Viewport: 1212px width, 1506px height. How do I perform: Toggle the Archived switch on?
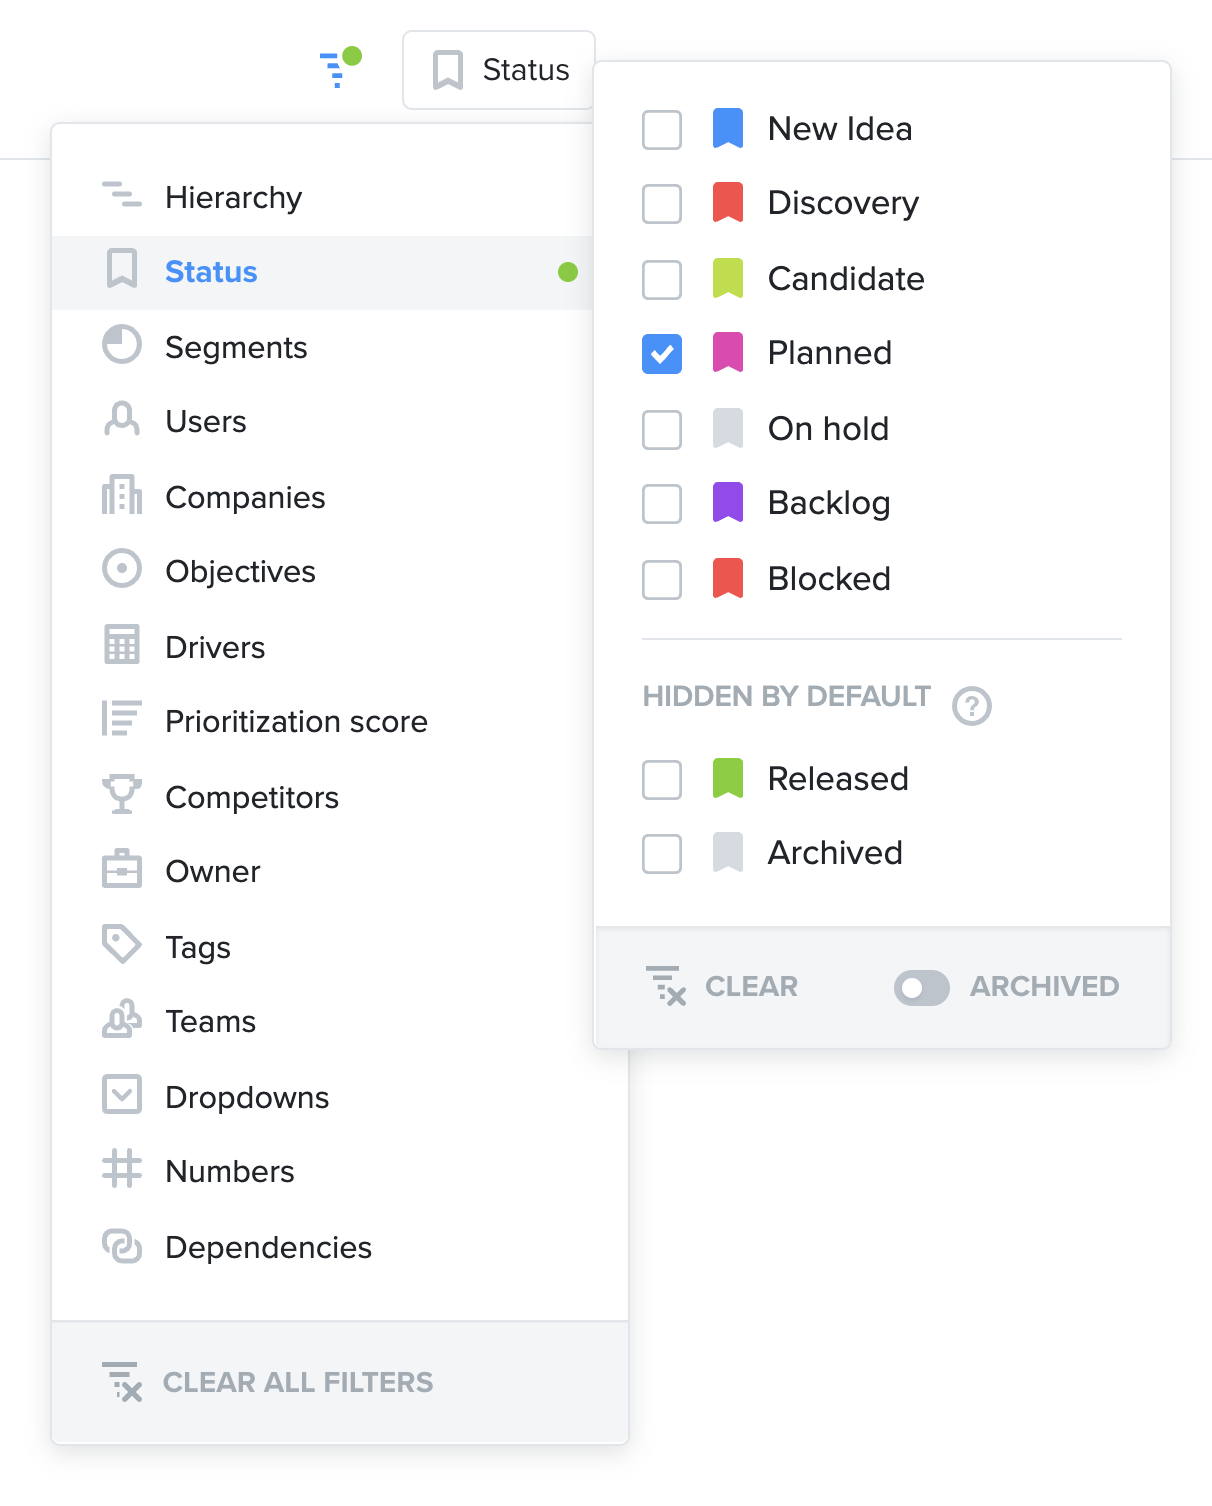(922, 988)
